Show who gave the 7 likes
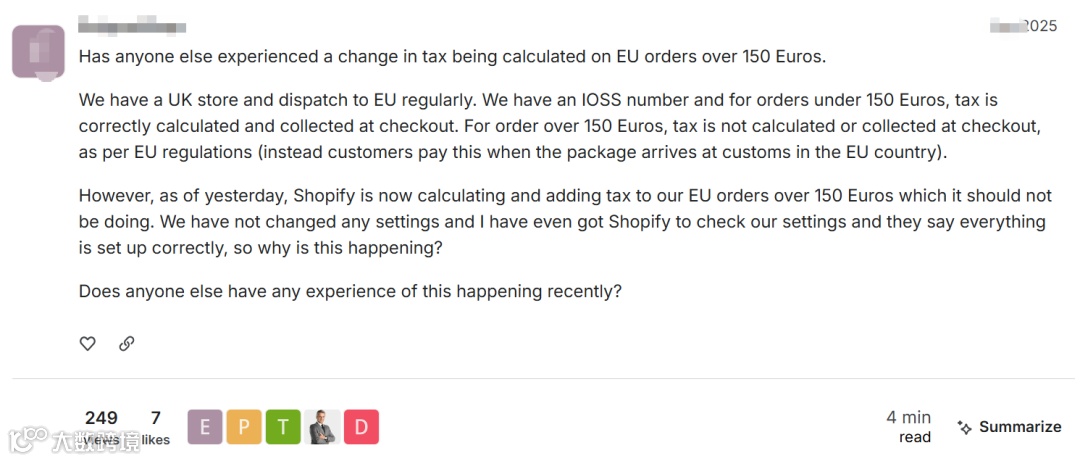The height and width of the screenshot is (461, 1080). click(155, 427)
